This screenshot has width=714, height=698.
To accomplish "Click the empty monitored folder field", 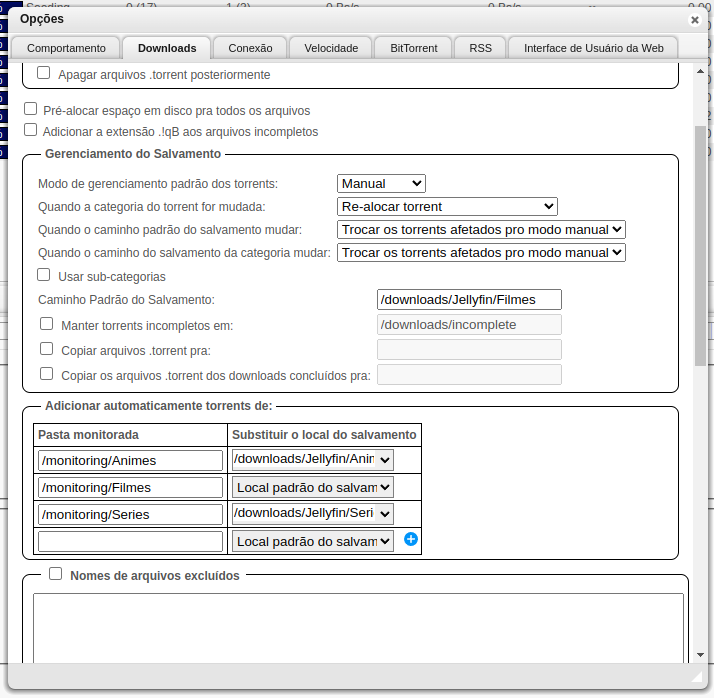I will [x=130, y=541].
